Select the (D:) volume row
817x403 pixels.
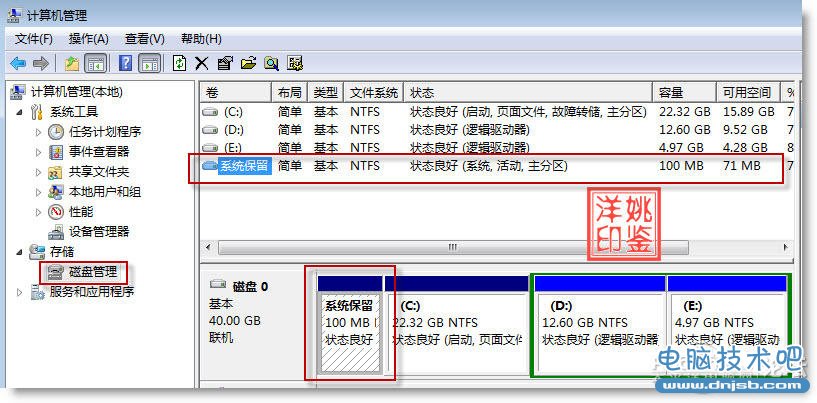click(x=498, y=130)
